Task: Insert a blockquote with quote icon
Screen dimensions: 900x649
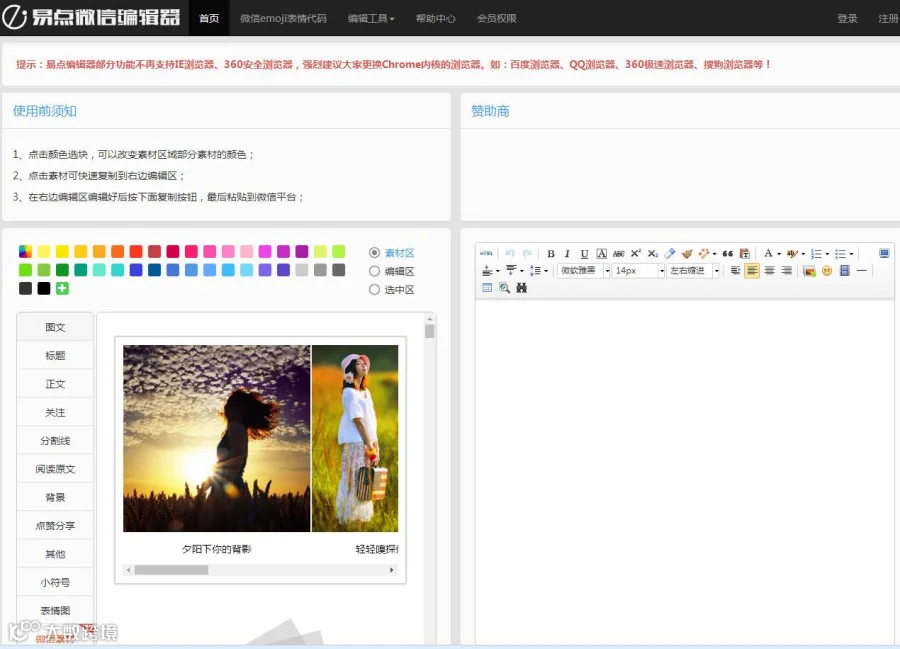Action: (728, 254)
